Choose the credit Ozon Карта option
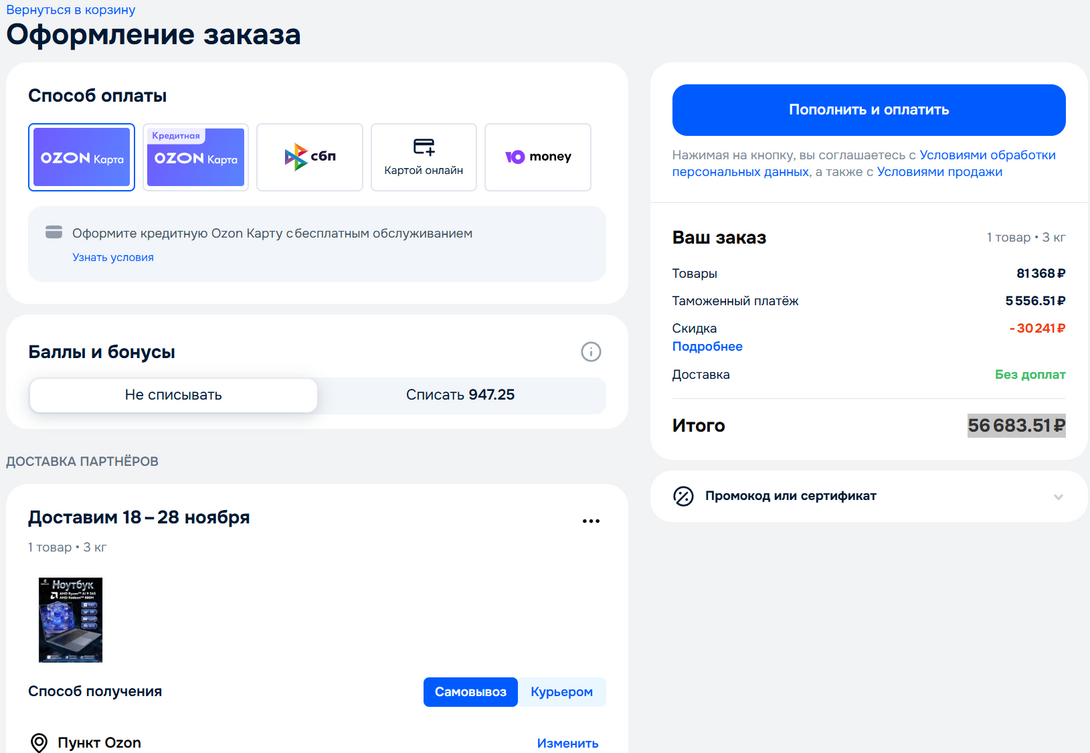 click(196, 157)
